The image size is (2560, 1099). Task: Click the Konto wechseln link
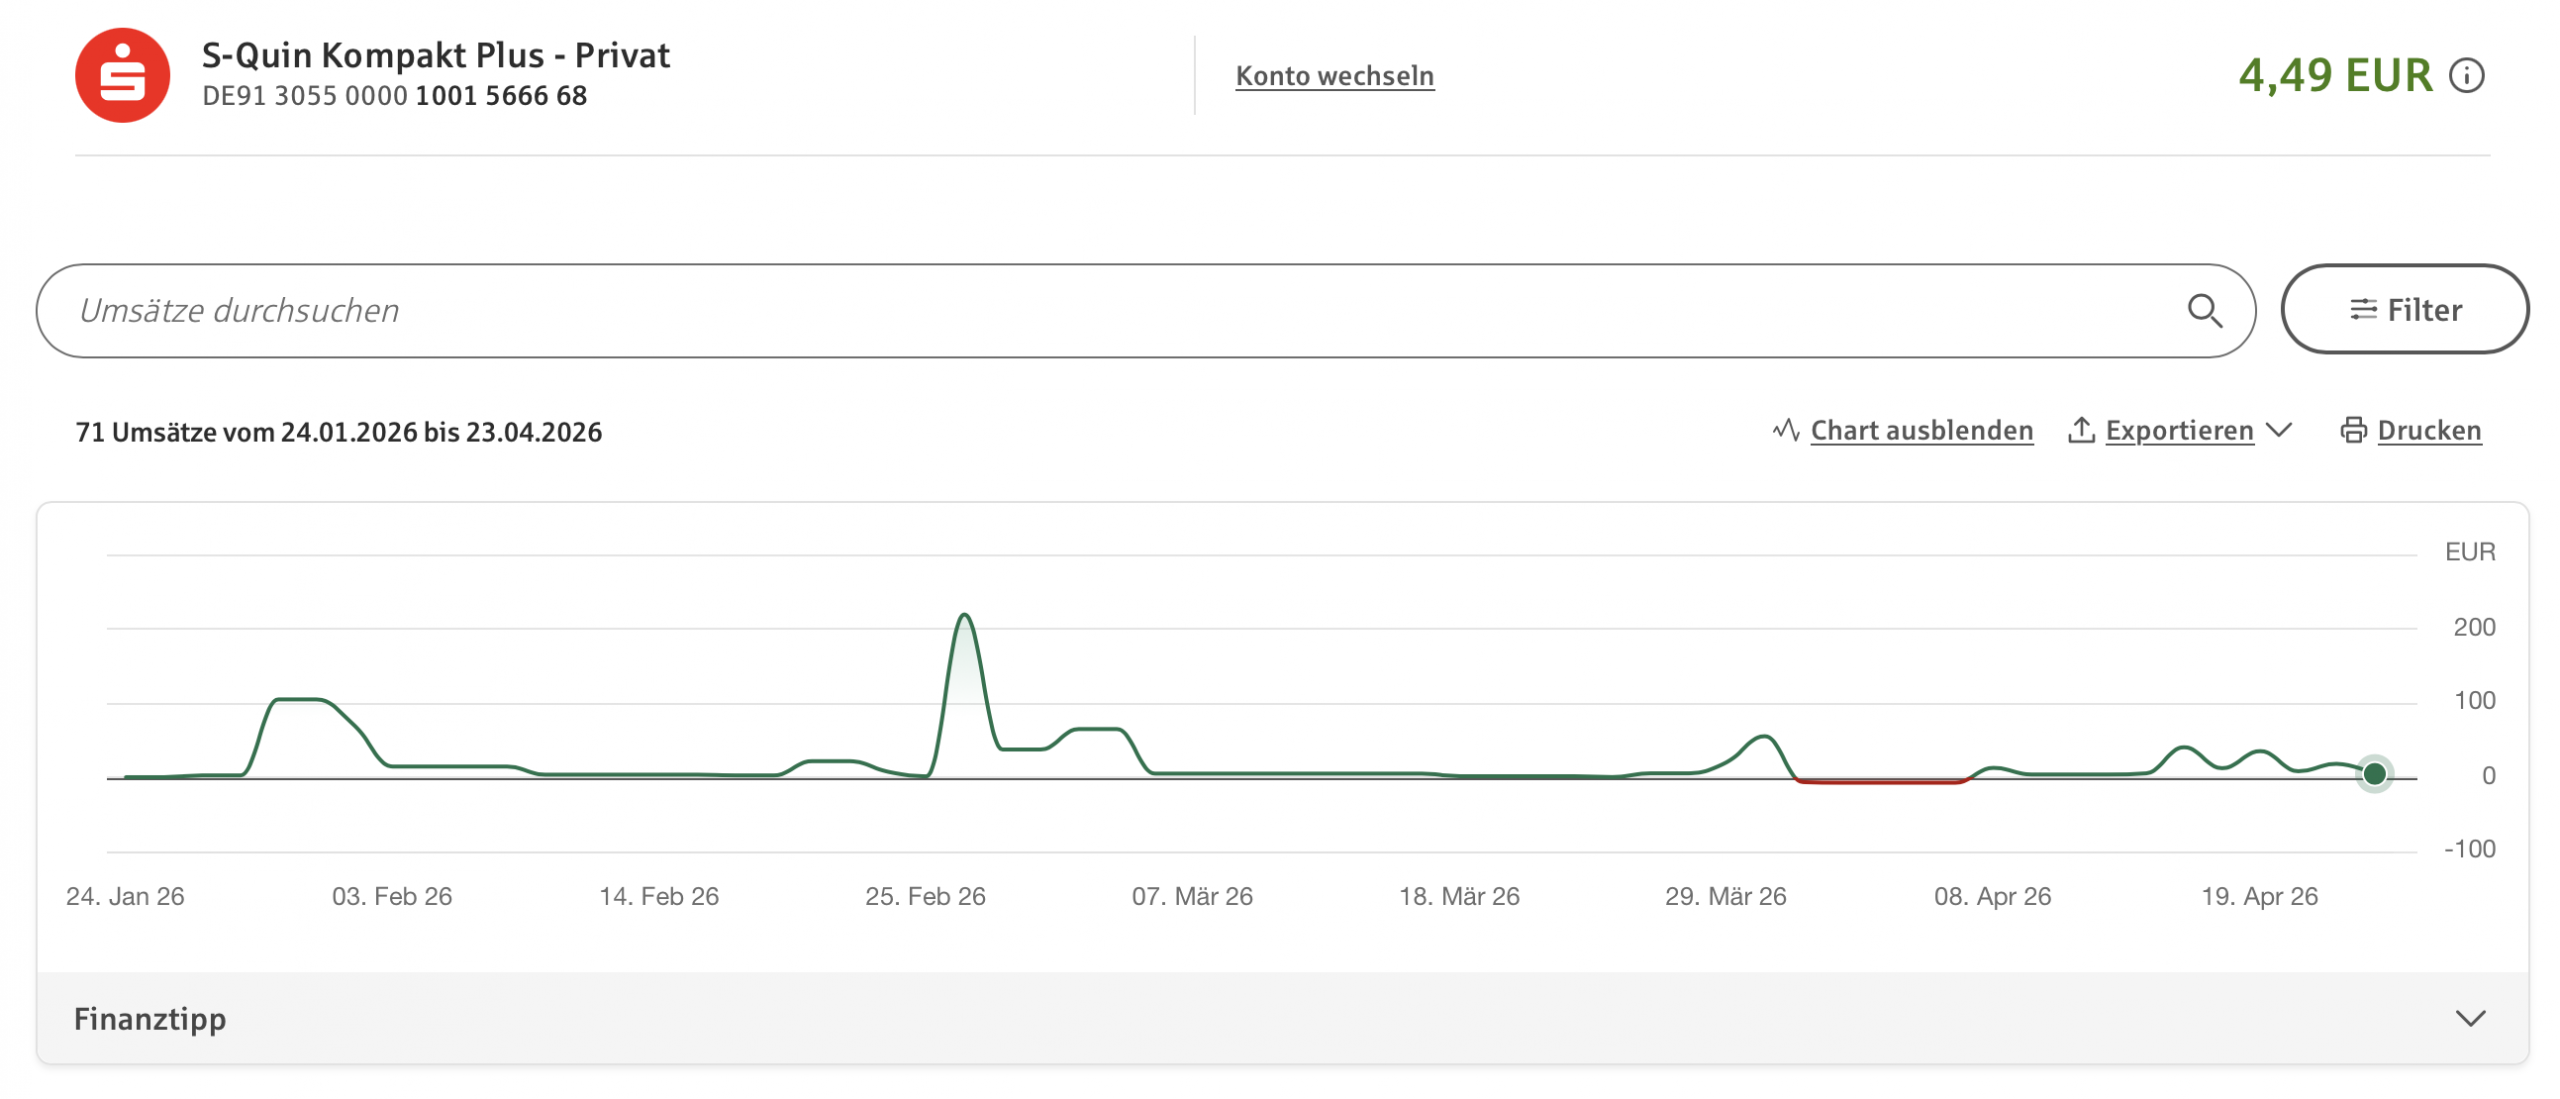[x=1334, y=76]
